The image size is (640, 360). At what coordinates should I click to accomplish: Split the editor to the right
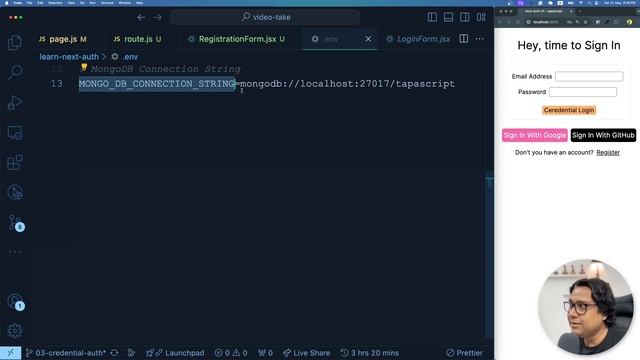(464, 39)
